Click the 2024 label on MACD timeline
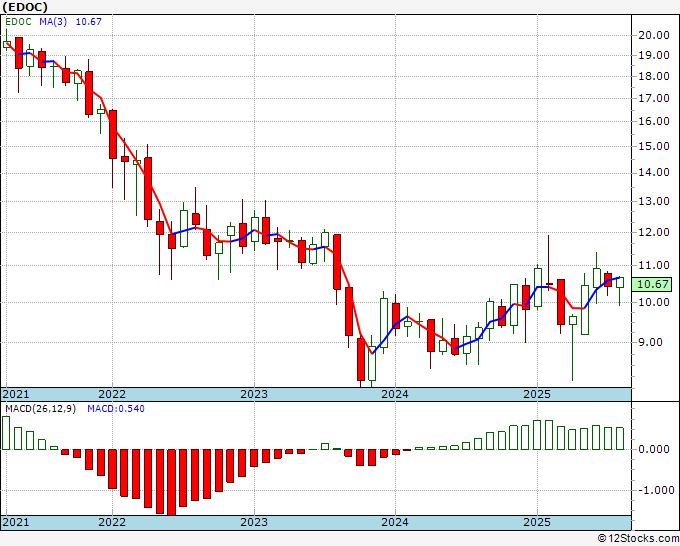This screenshot has width=680, height=546. tap(395, 522)
